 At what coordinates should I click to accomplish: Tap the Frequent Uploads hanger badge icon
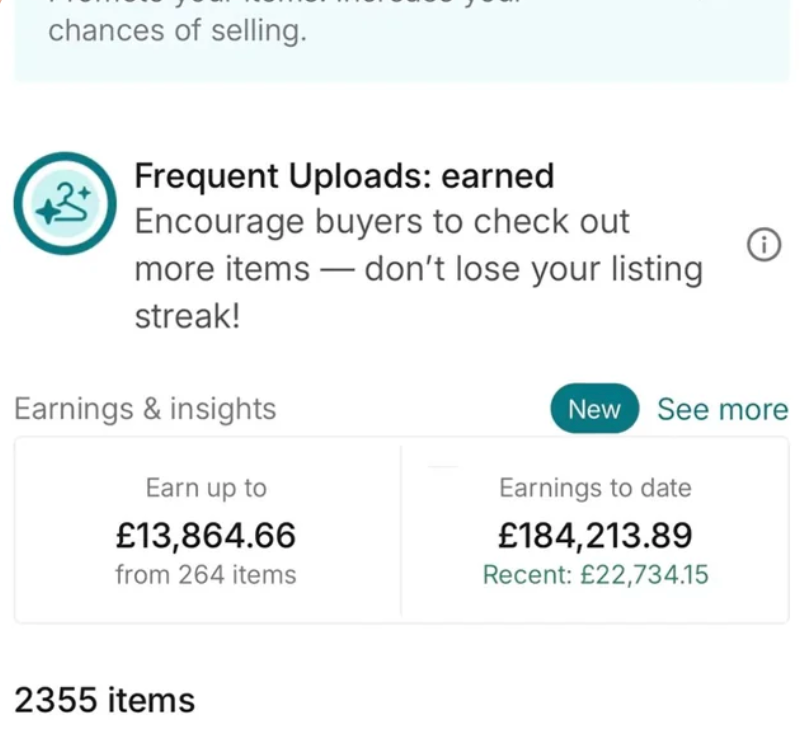click(65, 203)
